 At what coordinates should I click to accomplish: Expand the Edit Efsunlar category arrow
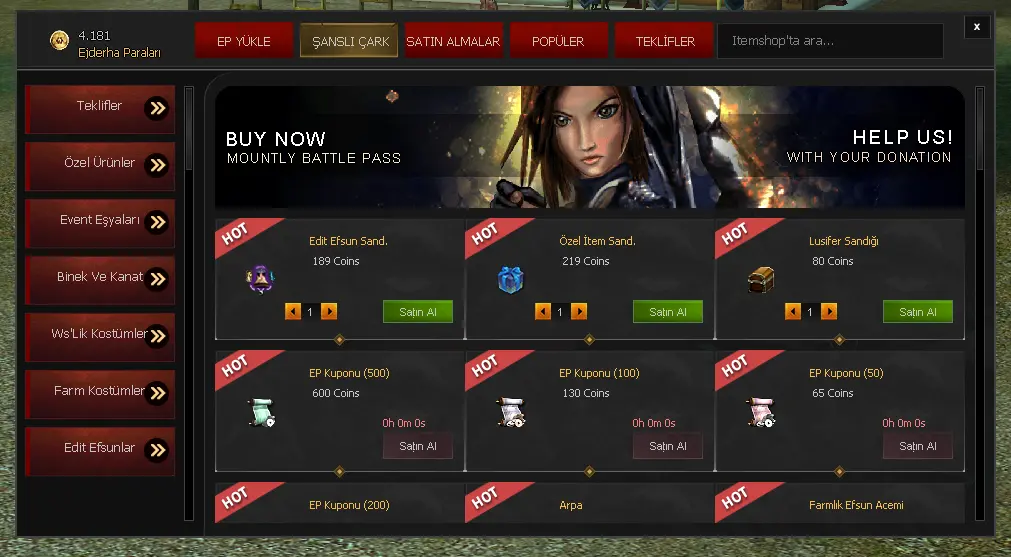pos(157,450)
